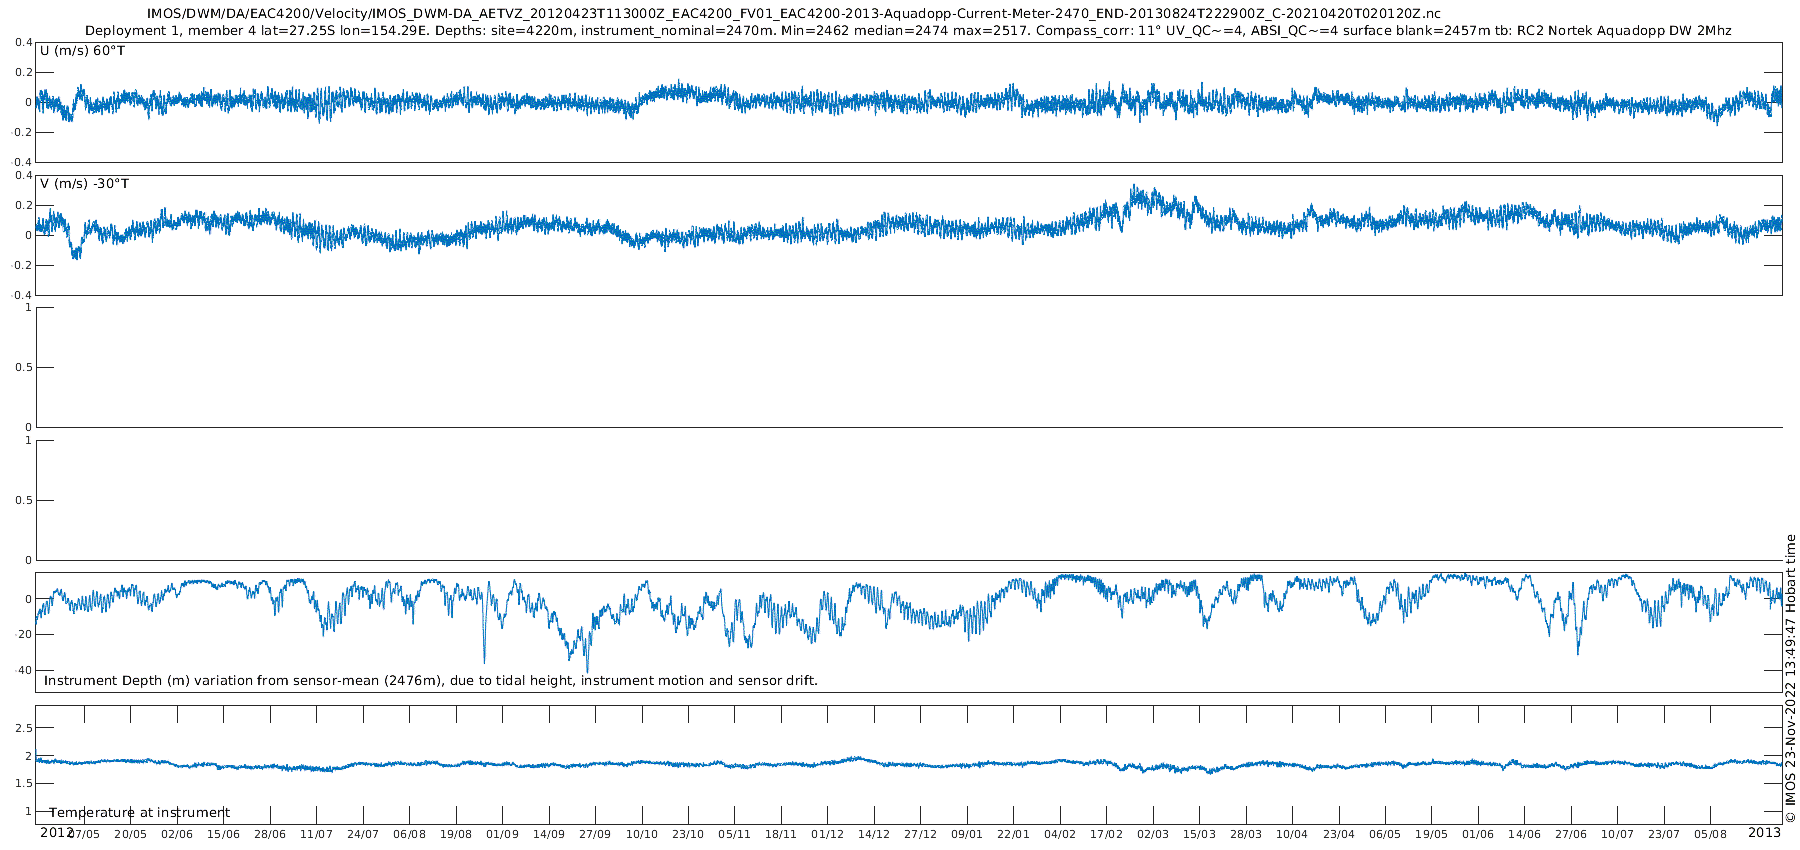Image resolution: width=1800 pixels, height=850 pixels.
Task: Select the '02/06' date tick label
Action: coord(177,834)
